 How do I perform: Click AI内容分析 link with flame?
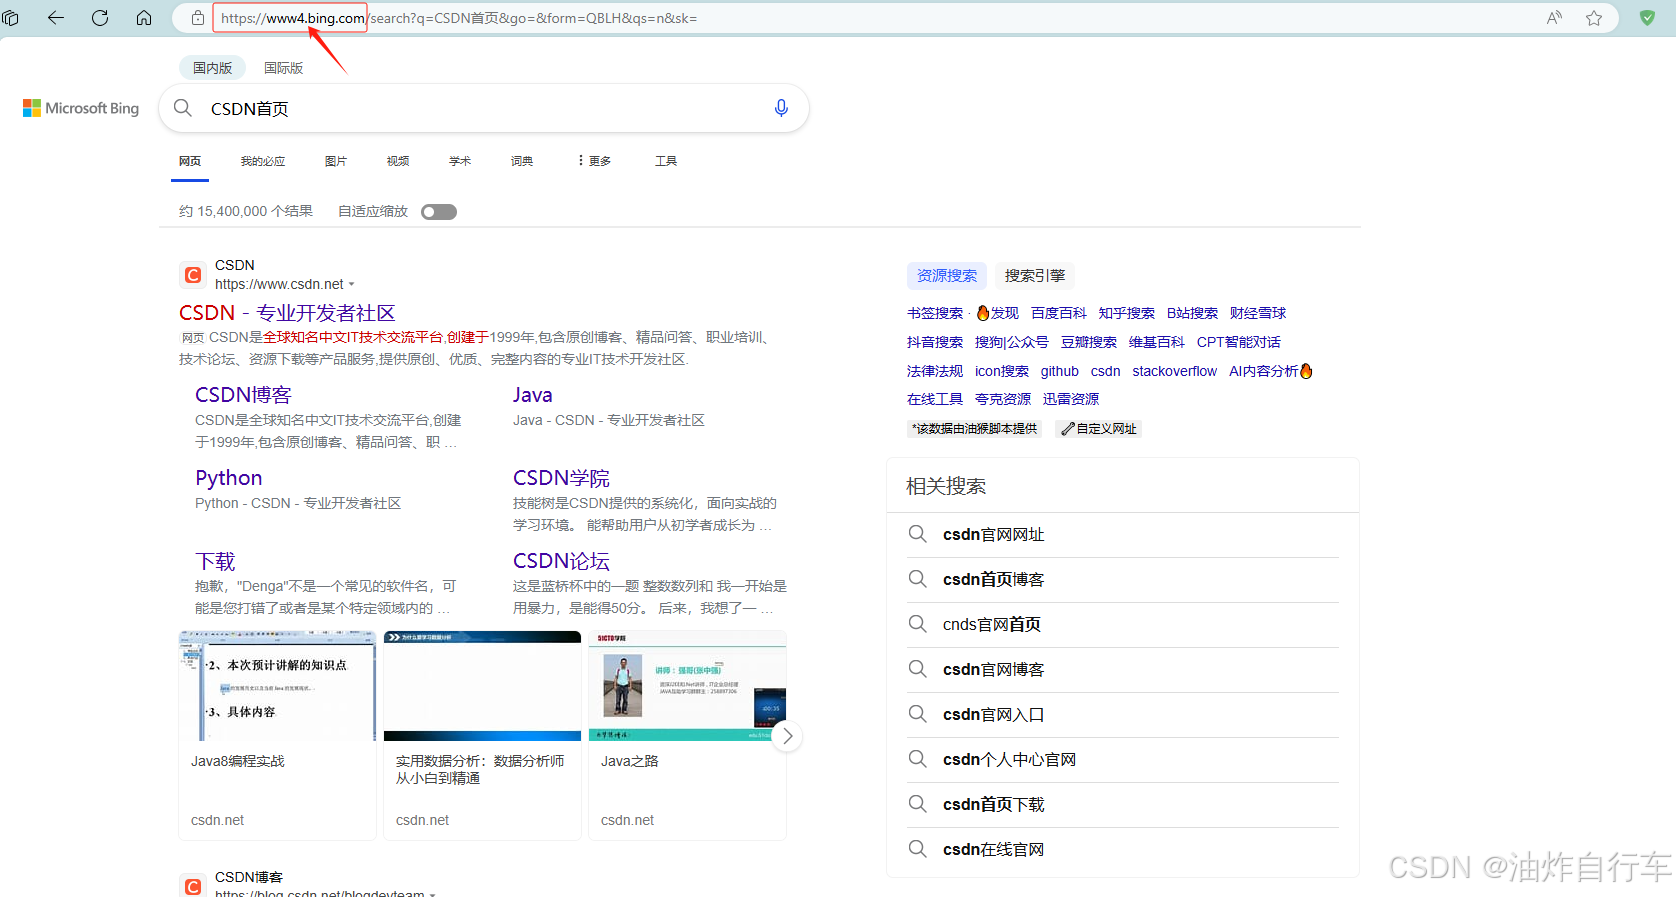point(1270,371)
